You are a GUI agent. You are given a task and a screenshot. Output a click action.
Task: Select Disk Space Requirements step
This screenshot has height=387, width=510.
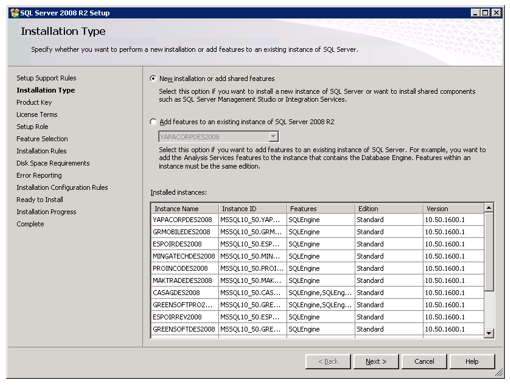[53, 163]
